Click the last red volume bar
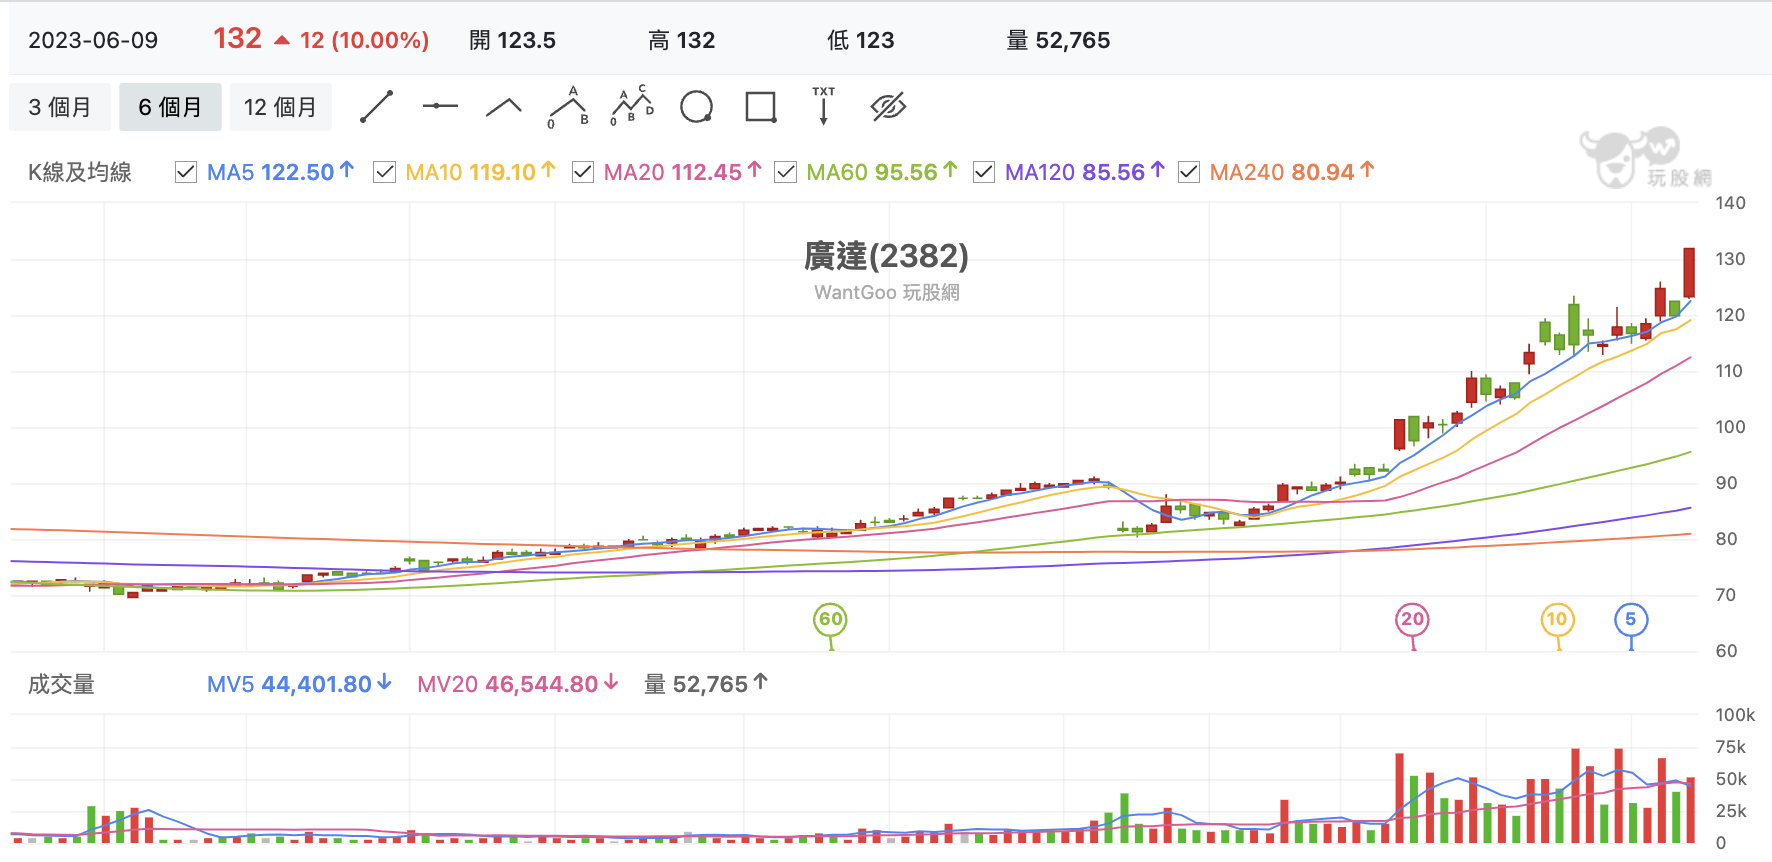 click(1690, 810)
